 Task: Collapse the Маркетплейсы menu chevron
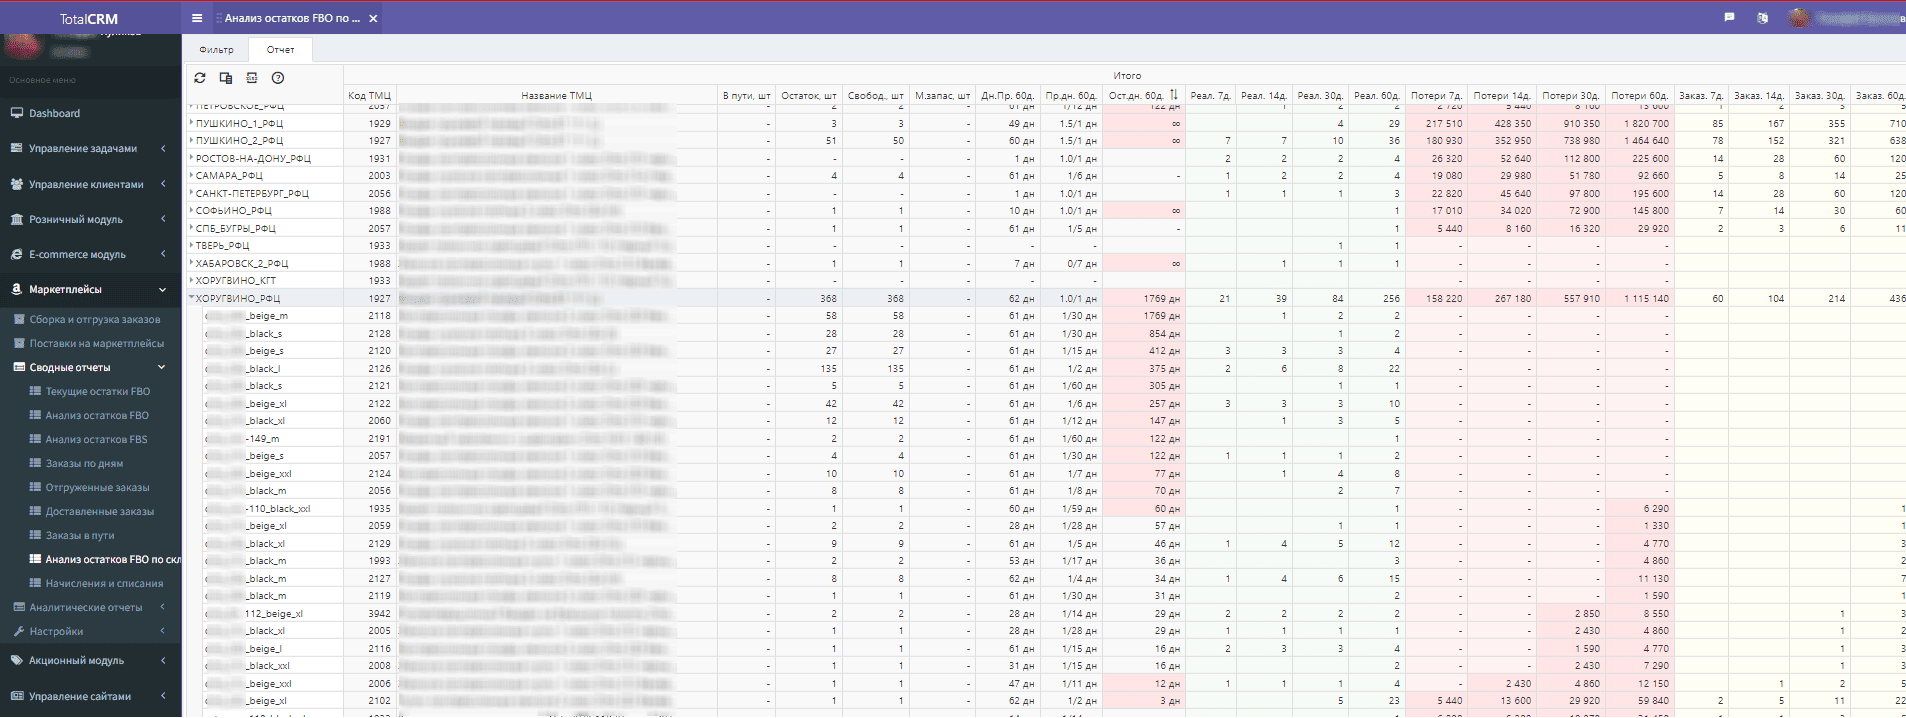coord(163,290)
